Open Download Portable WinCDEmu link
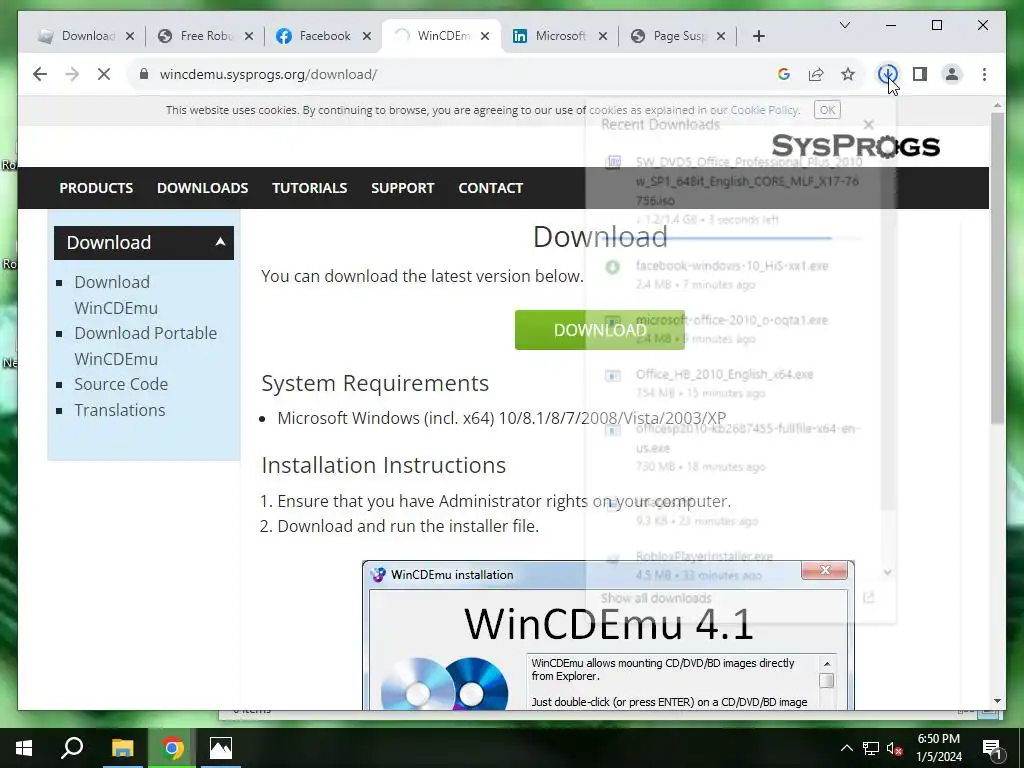 click(x=145, y=345)
